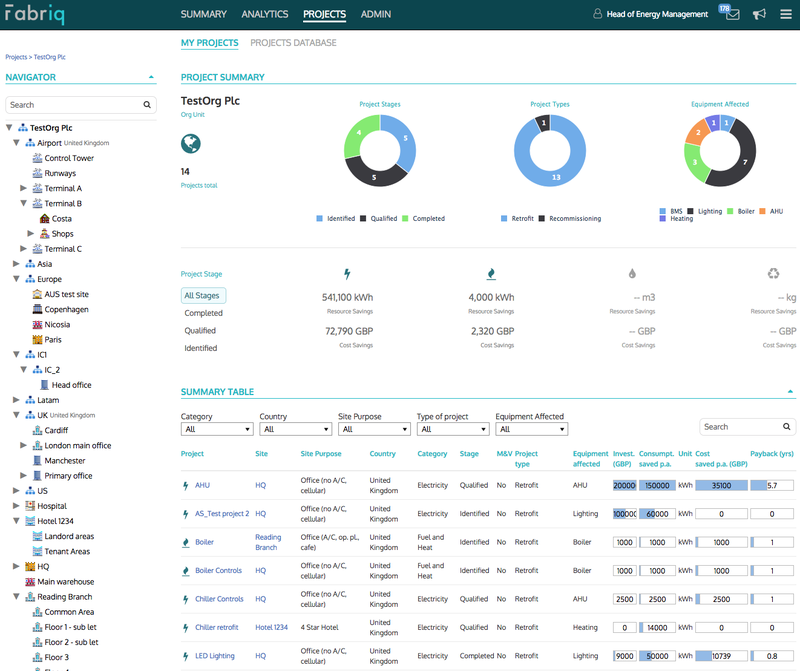The image size is (800, 671).
Task: Expand the Terminal A tree node
Action: (23, 188)
